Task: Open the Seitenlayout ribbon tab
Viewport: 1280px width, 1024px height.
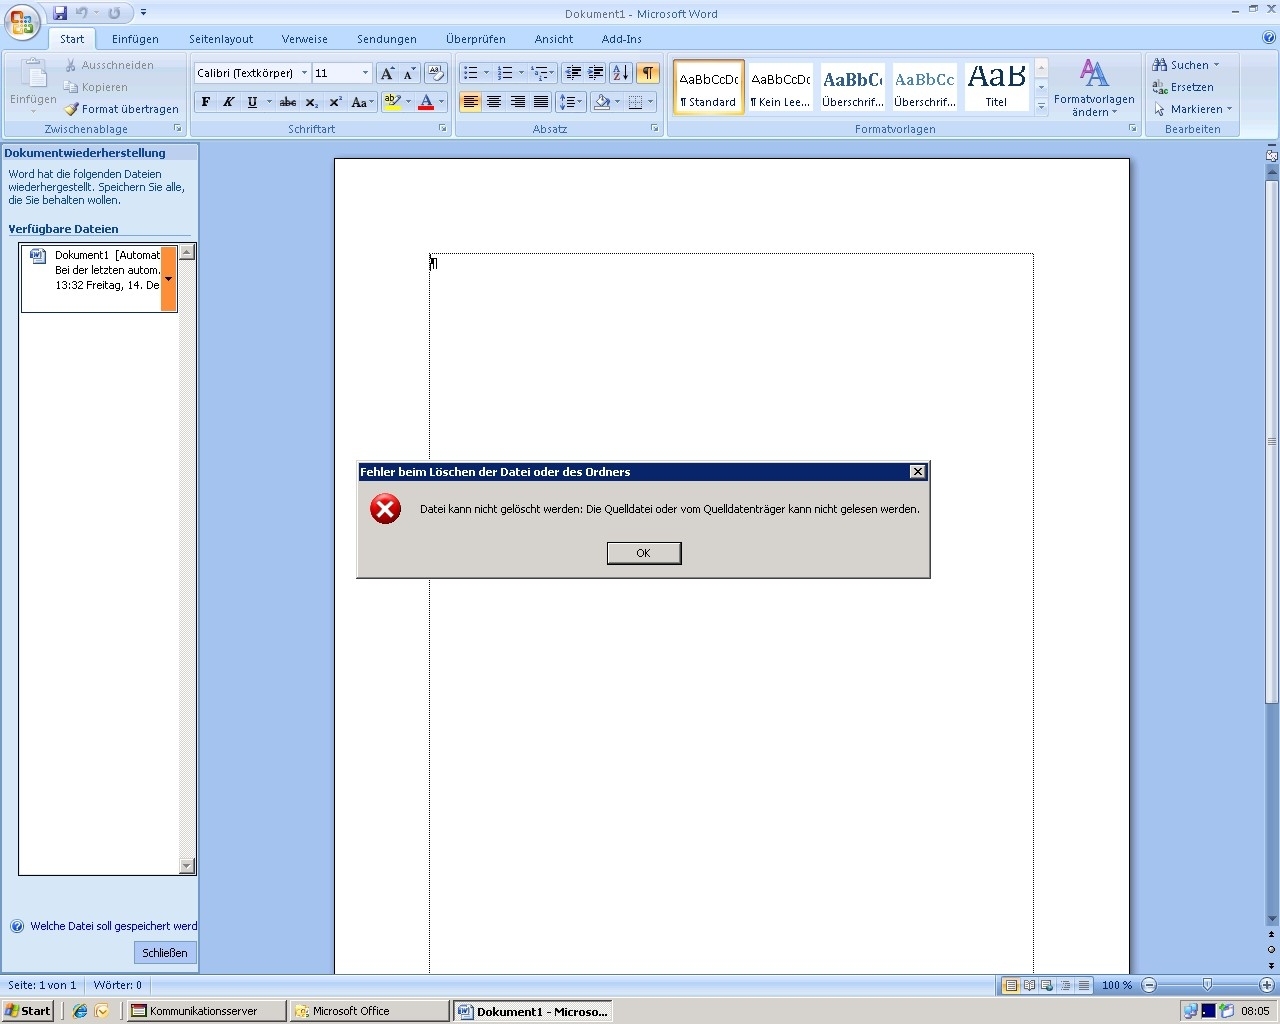Action: coord(221,39)
